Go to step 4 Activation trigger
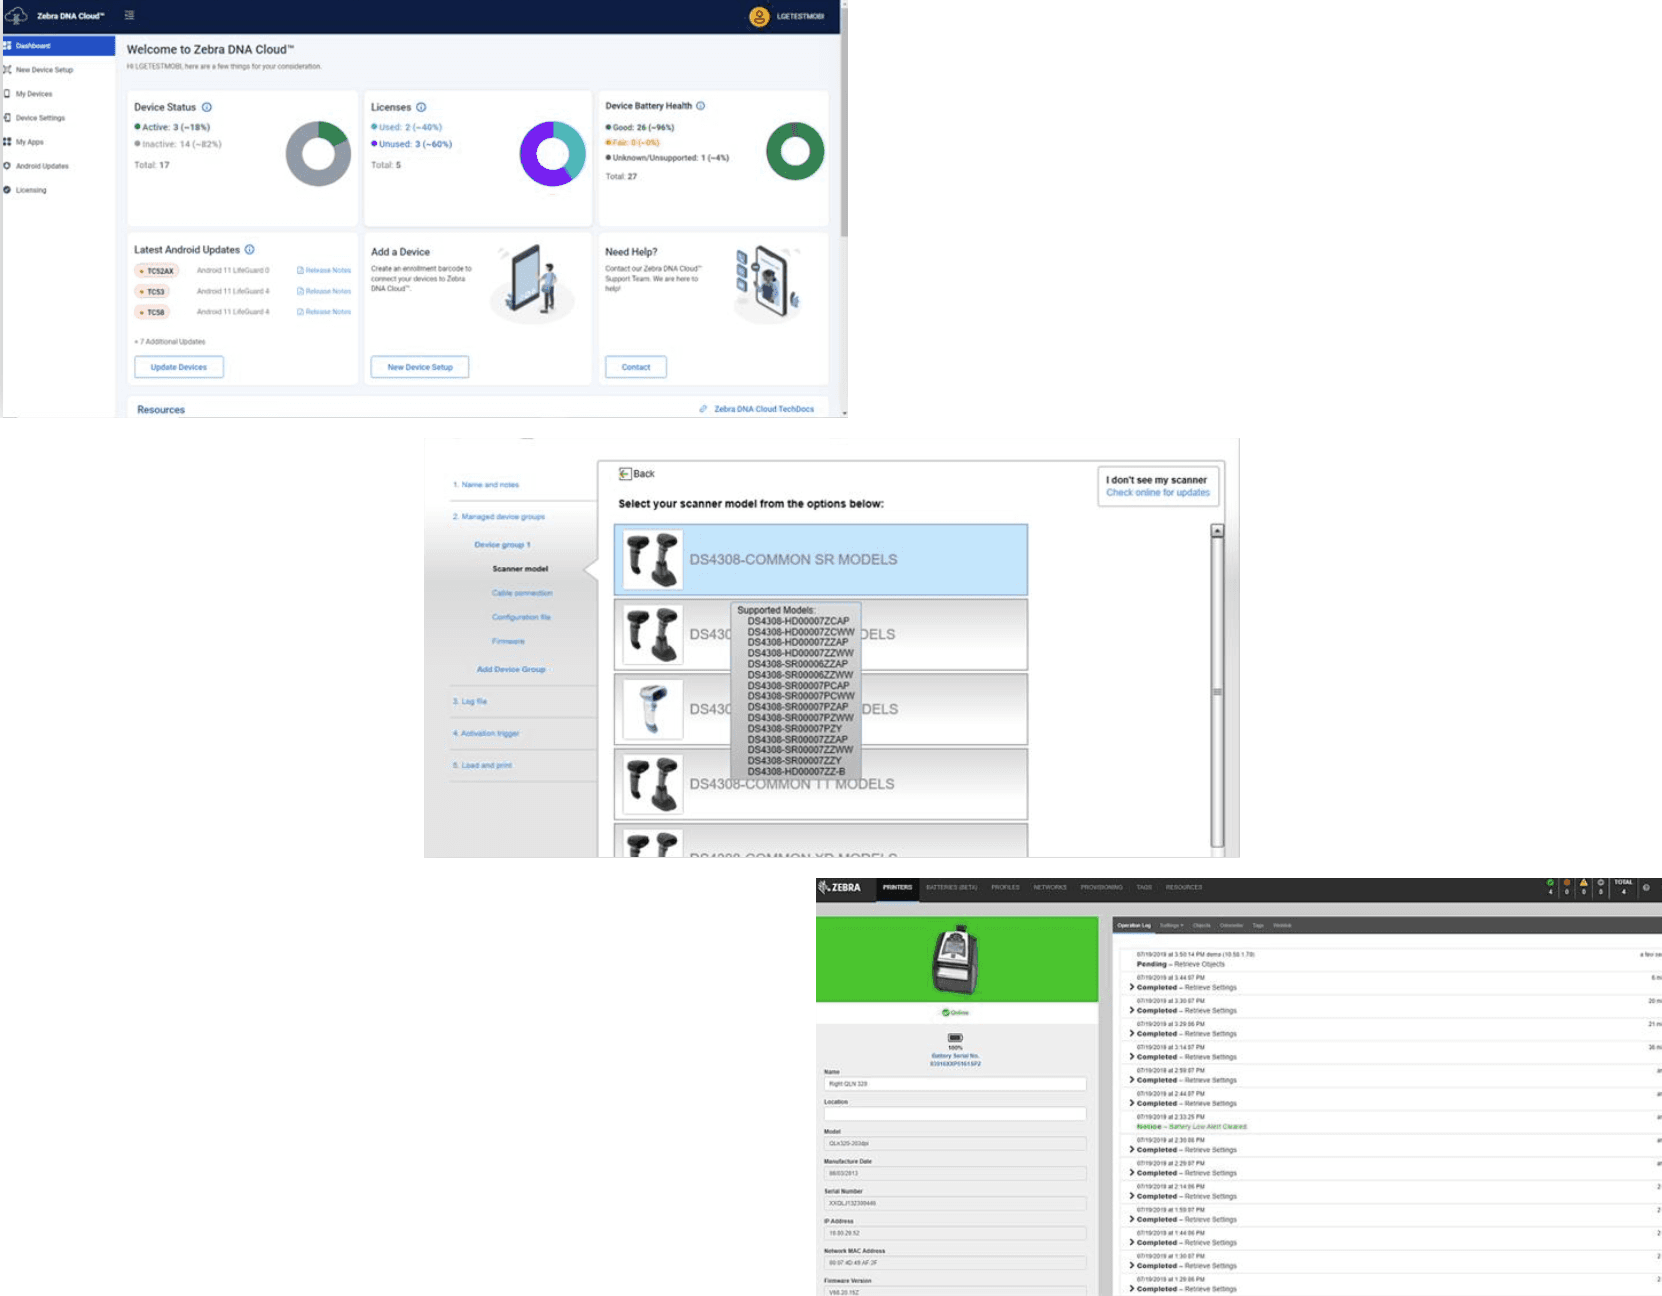The width and height of the screenshot is (1662, 1296). 486,733
